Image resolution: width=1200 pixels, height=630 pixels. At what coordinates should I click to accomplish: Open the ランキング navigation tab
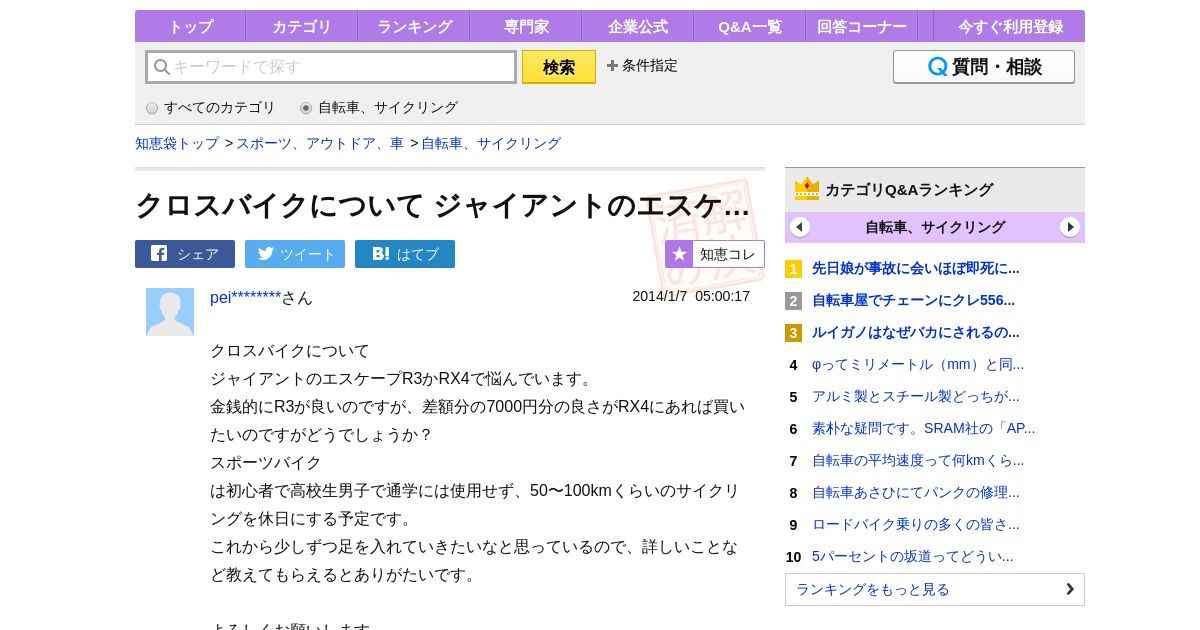pyautogui.click(x=414, y=27)
